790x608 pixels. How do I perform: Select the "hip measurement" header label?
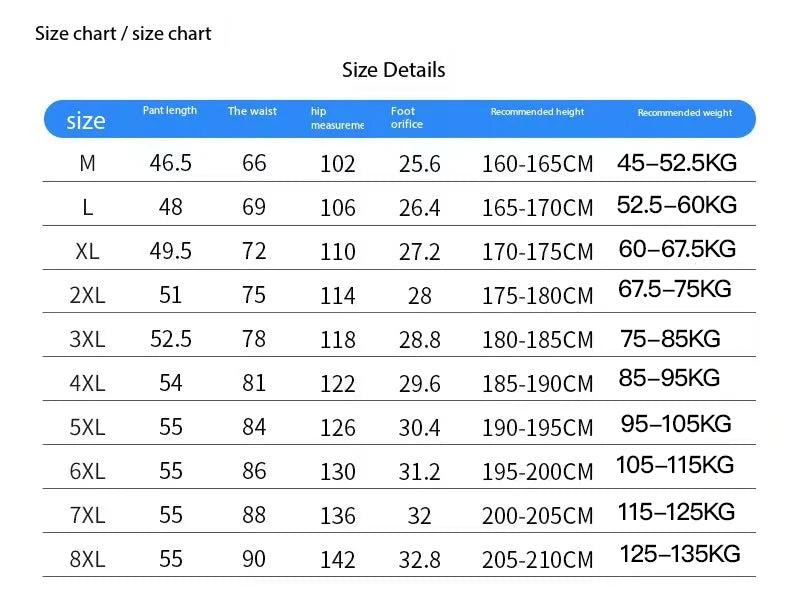click(x=336, y=118)
